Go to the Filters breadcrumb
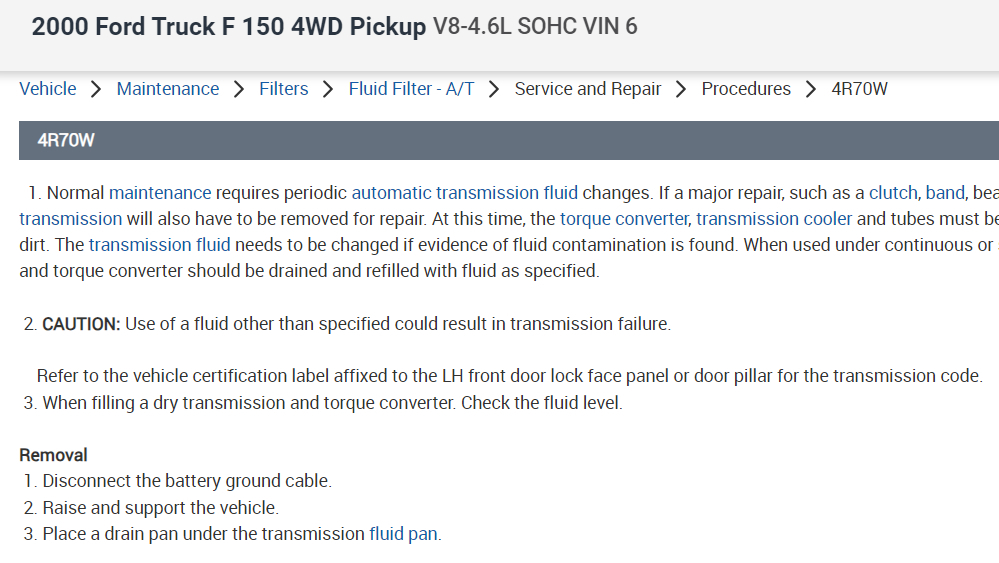 tap(283, 89)
